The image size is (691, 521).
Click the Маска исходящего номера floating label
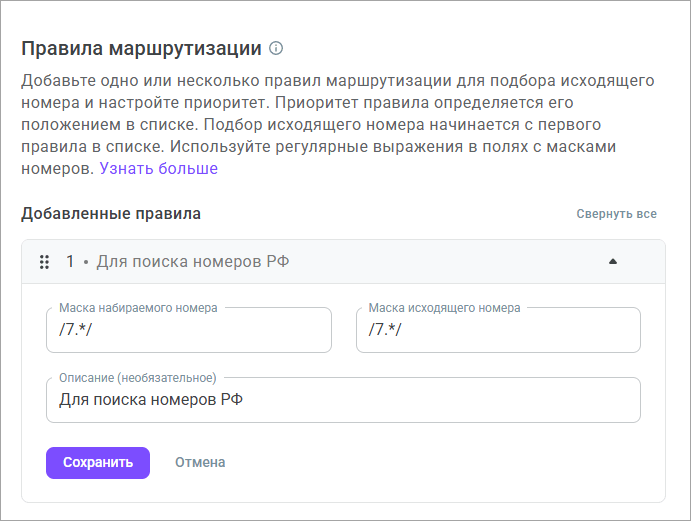[443, 308]
